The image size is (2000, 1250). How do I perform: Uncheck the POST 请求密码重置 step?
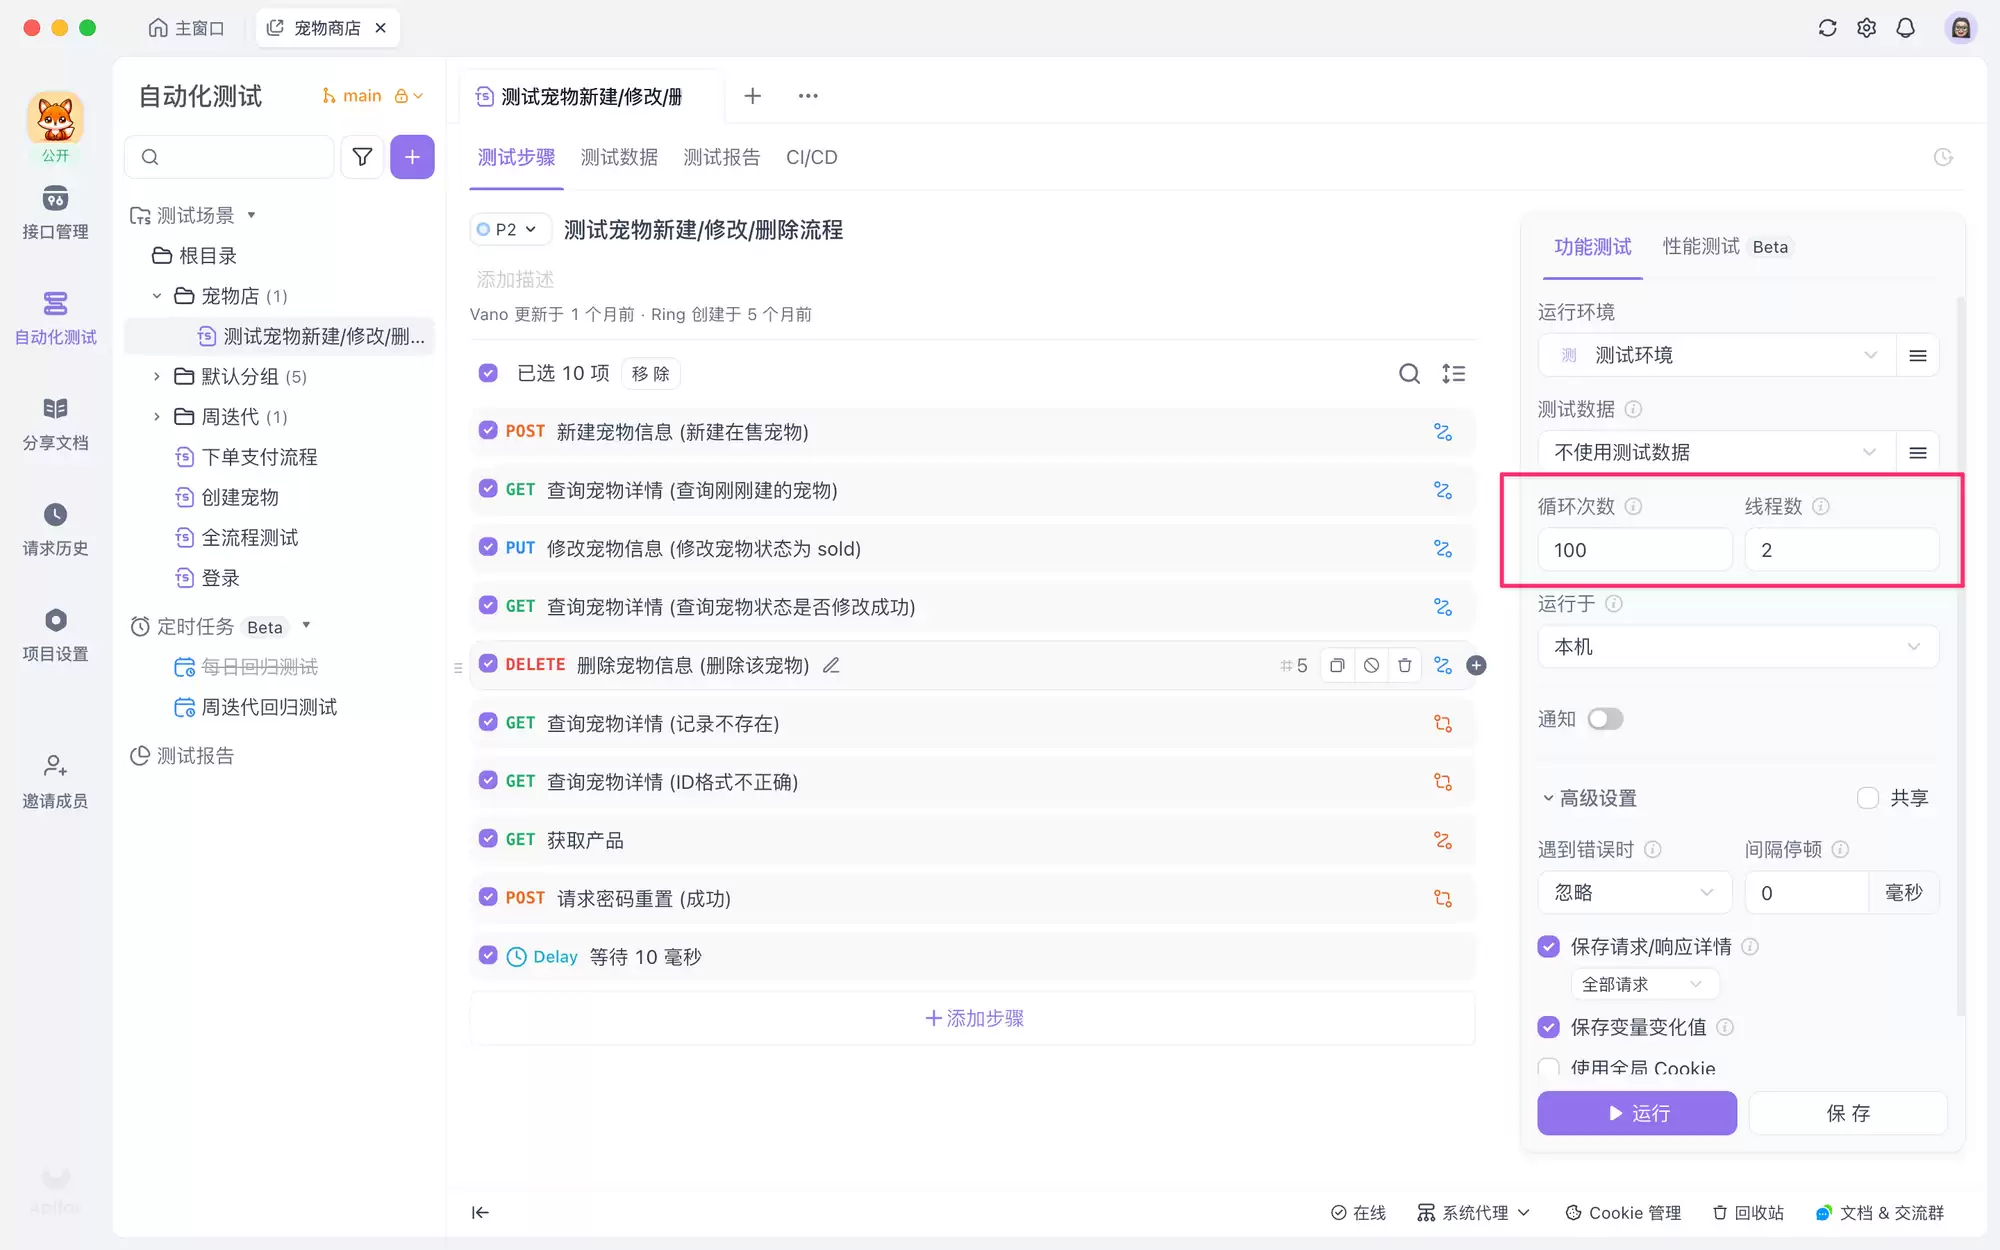[488, 897]
